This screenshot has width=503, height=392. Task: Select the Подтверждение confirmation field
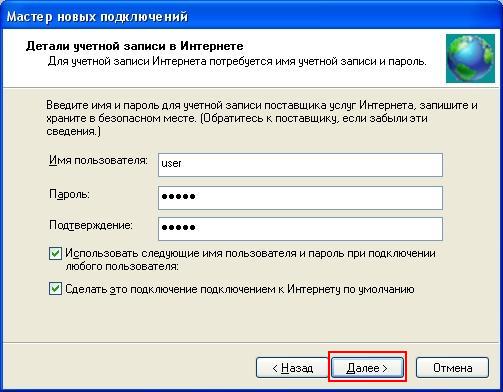tap(300, 229)
